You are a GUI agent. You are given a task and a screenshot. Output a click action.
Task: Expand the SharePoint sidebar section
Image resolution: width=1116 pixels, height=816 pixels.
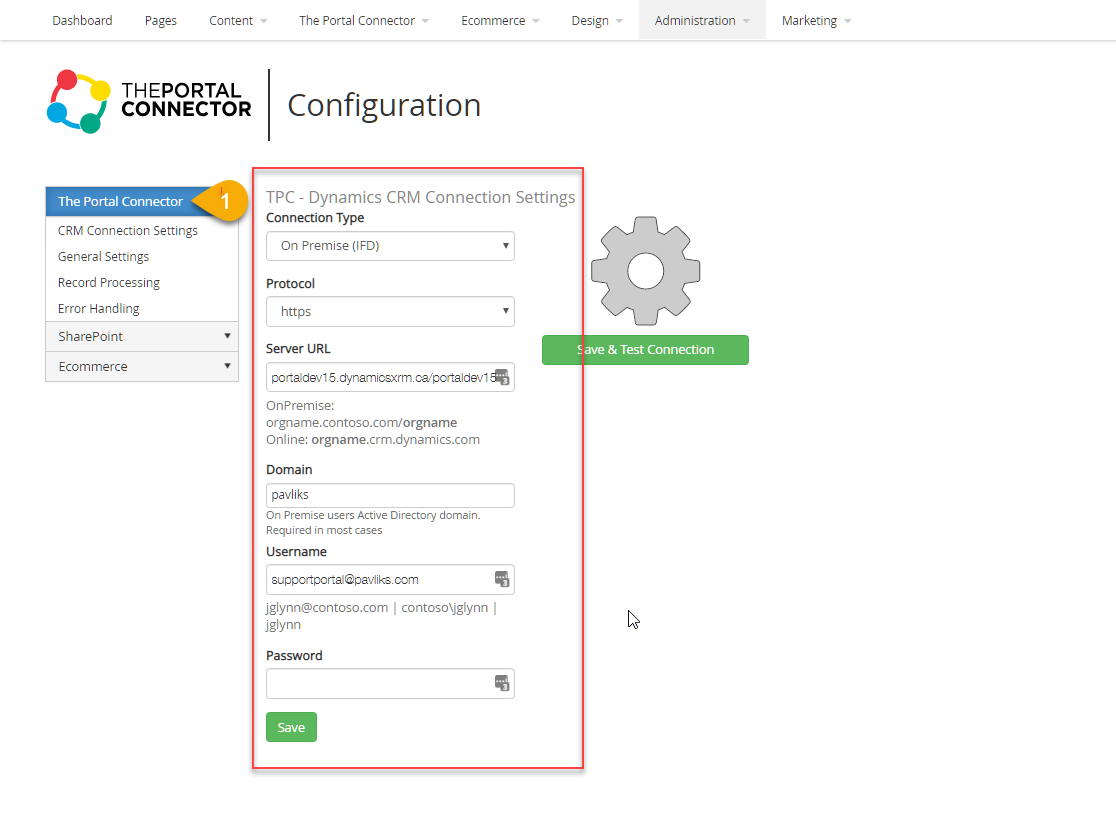[142, 336]
